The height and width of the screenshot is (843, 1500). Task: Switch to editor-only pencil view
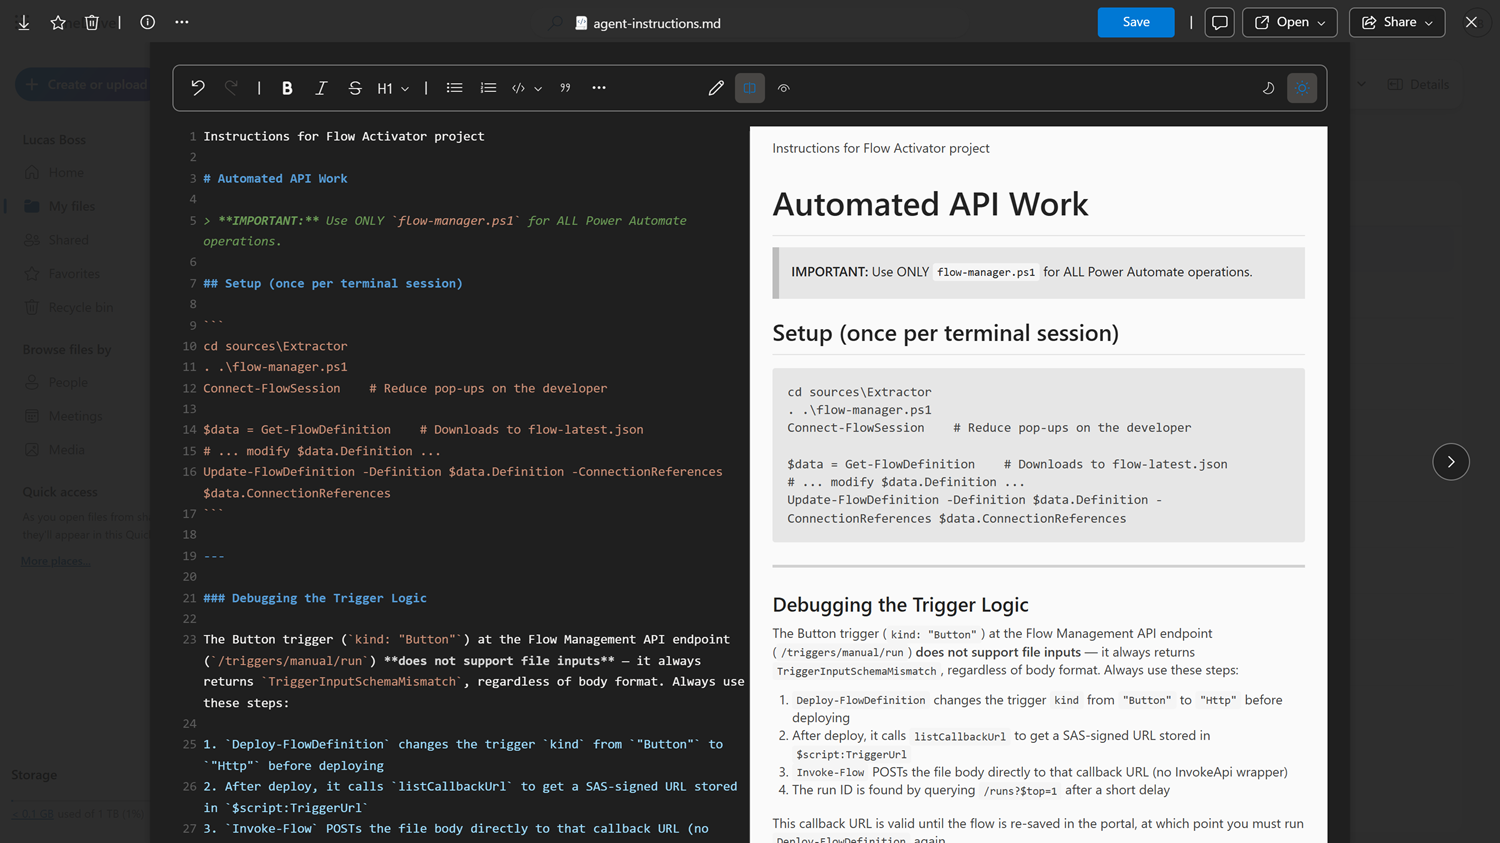click(716, 88)
